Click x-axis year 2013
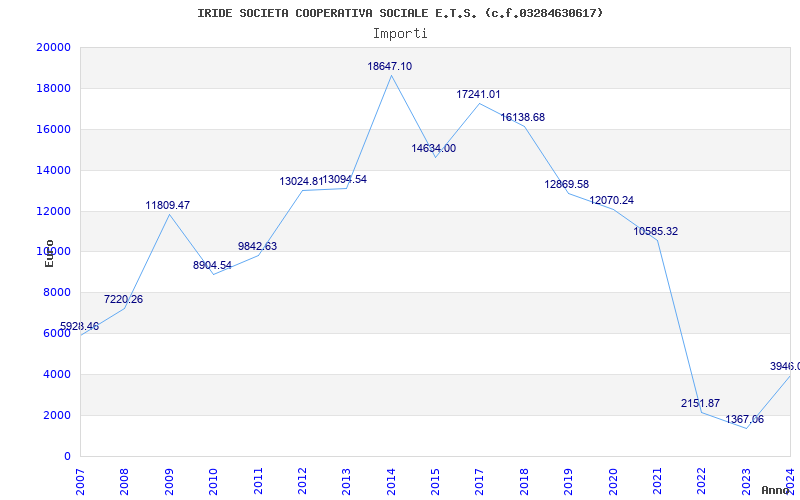This screenshot has height=500, width=800. pyautogui.click(x=347, y=481)
